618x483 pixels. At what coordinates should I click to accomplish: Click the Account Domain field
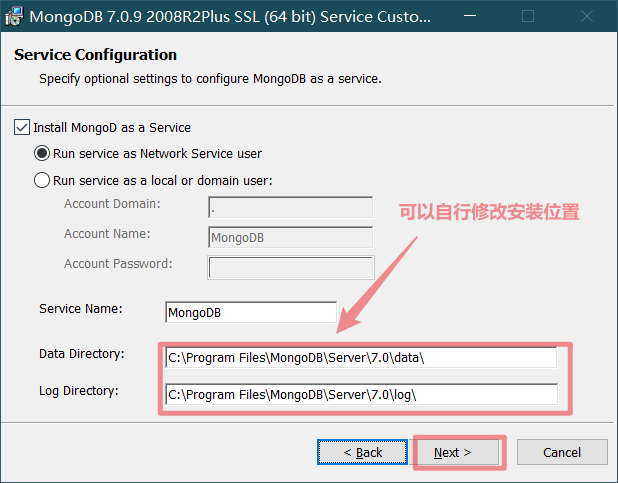[290, 207]
